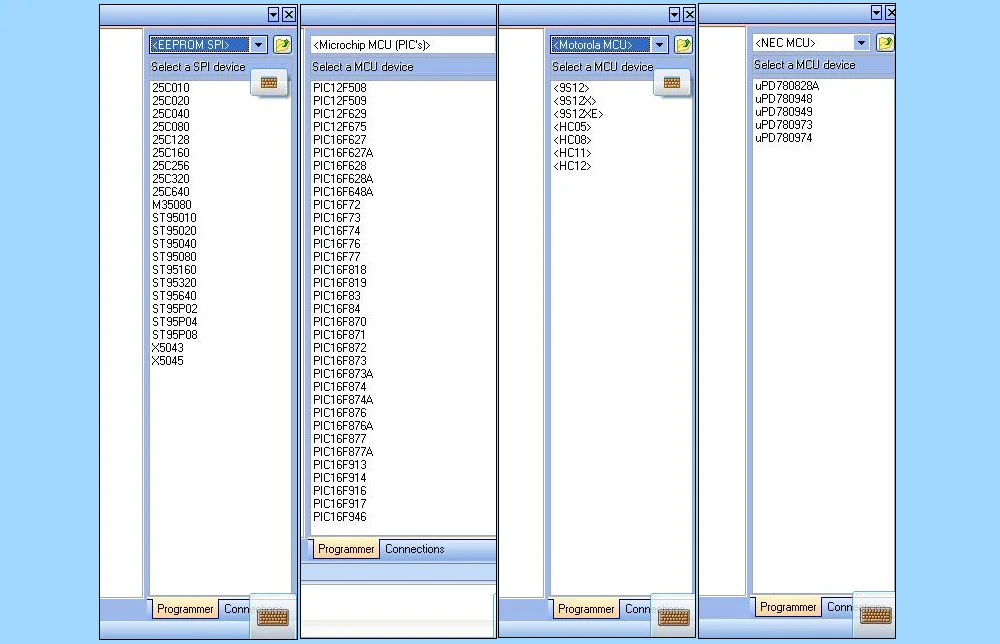Select 25C010 in the SPI device list
This screenshot has width=1000, height=644.
171,88
